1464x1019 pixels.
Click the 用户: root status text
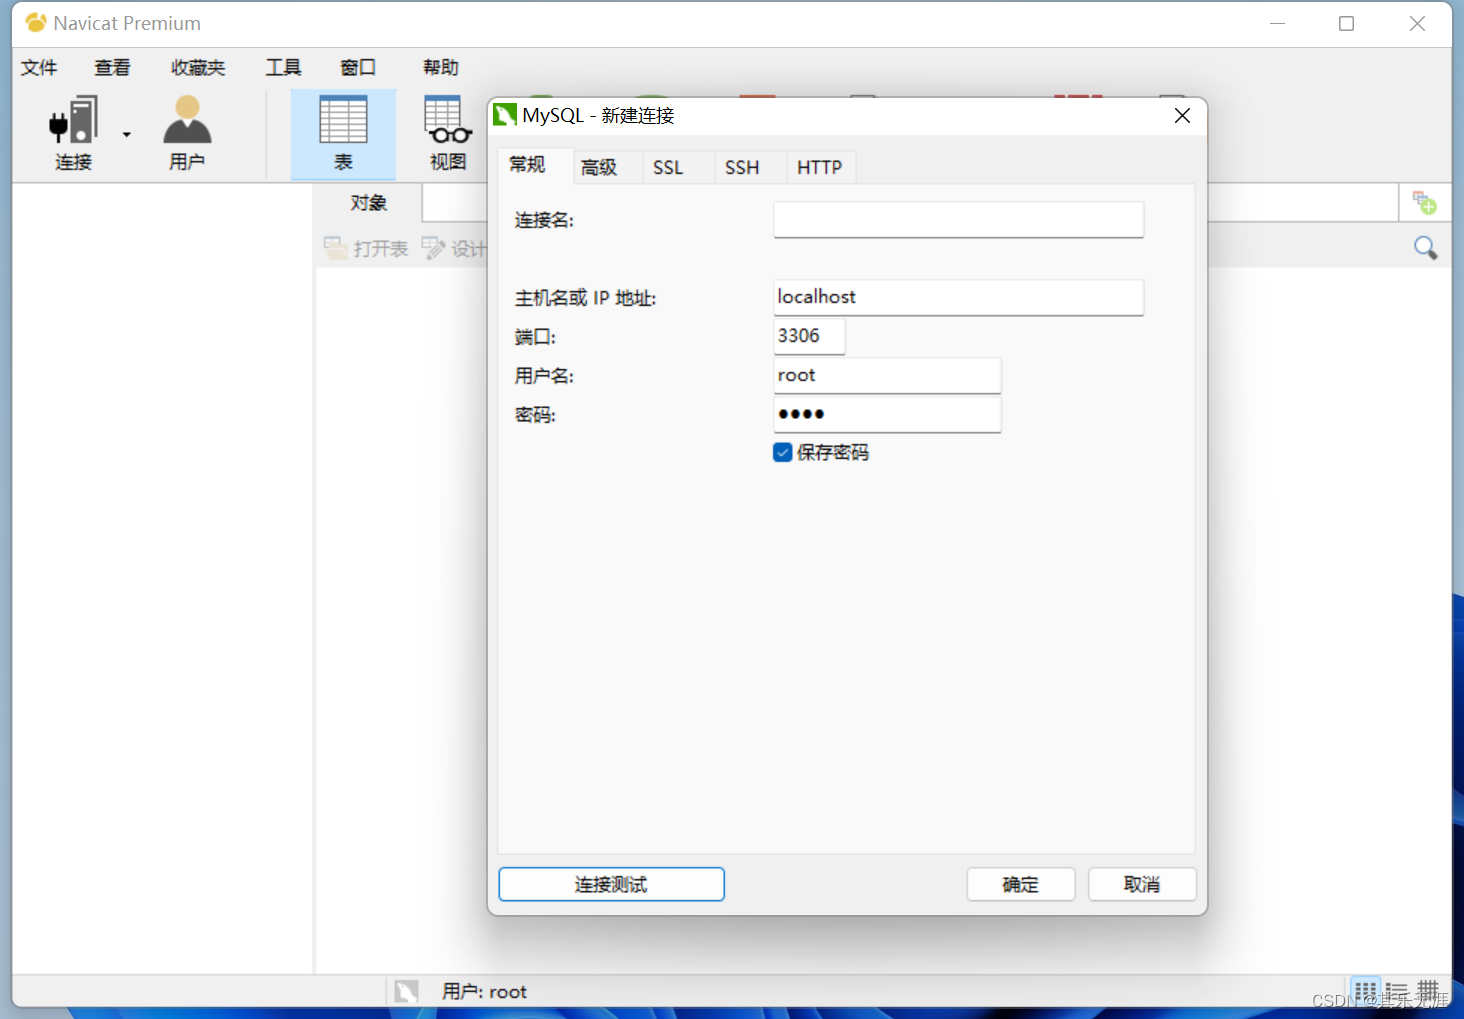pos(484,992)
